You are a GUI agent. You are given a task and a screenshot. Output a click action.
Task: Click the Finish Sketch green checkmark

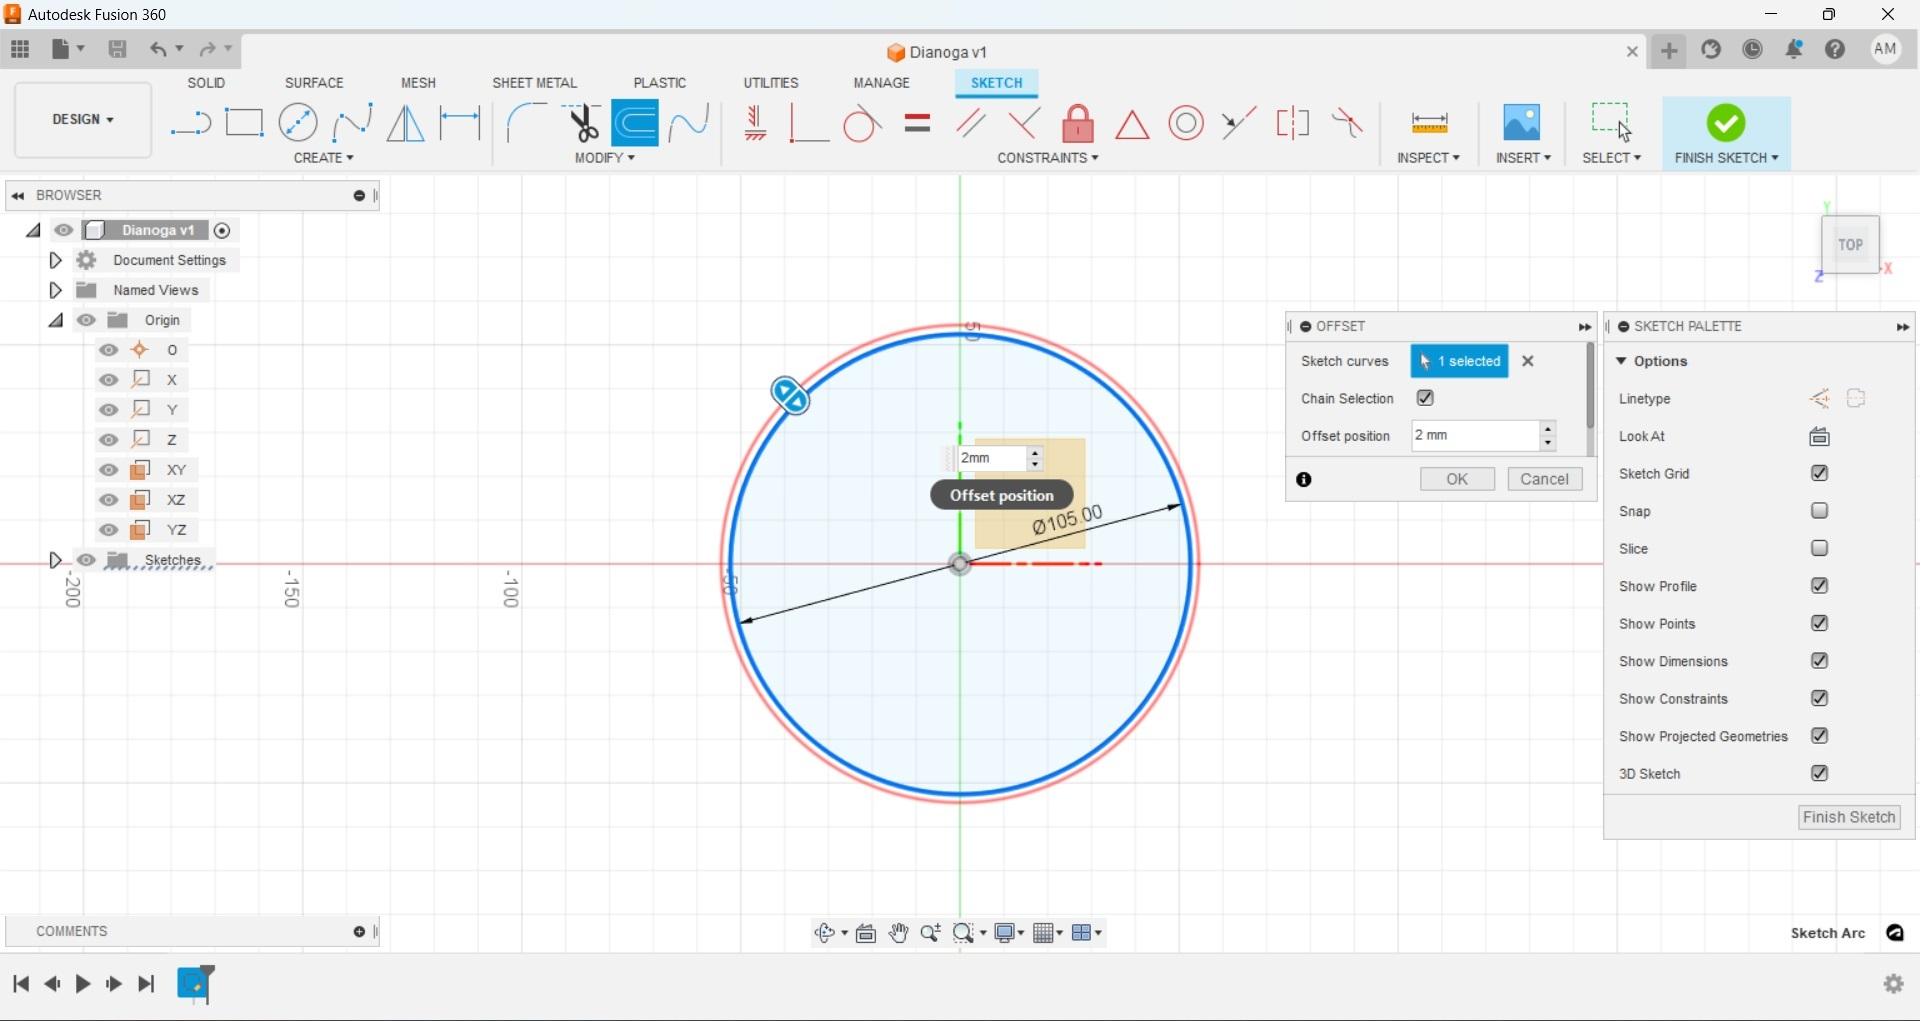tap(1726, 123)
